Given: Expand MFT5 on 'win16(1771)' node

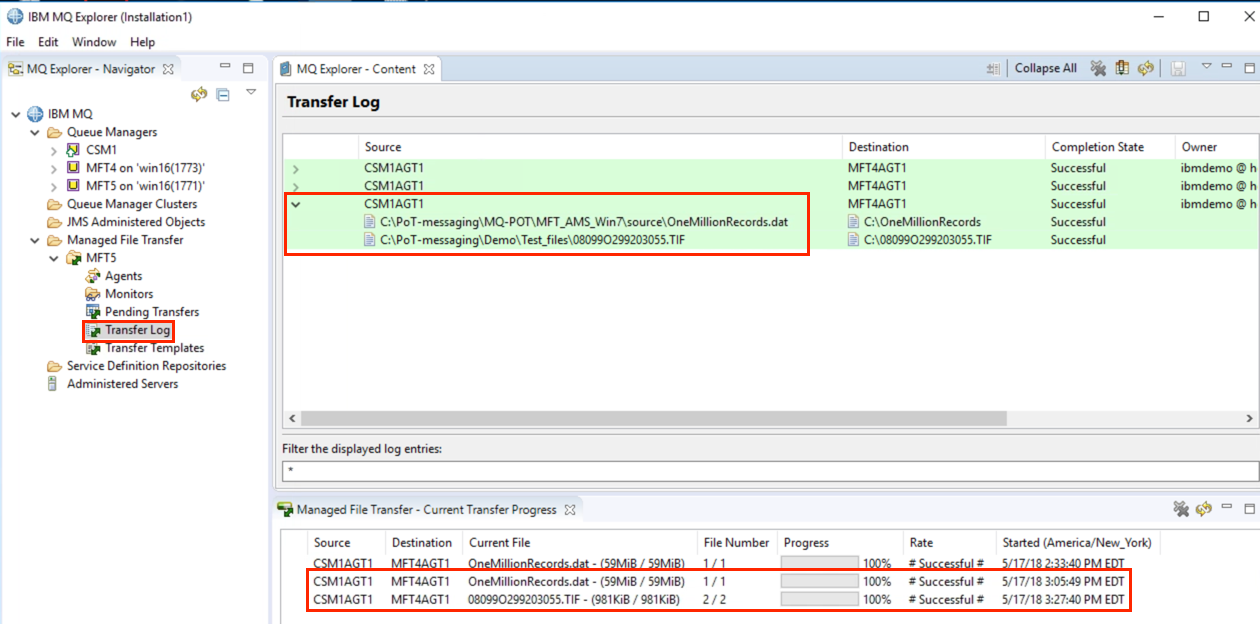Looking at the screenshot, I should [53, 186].
